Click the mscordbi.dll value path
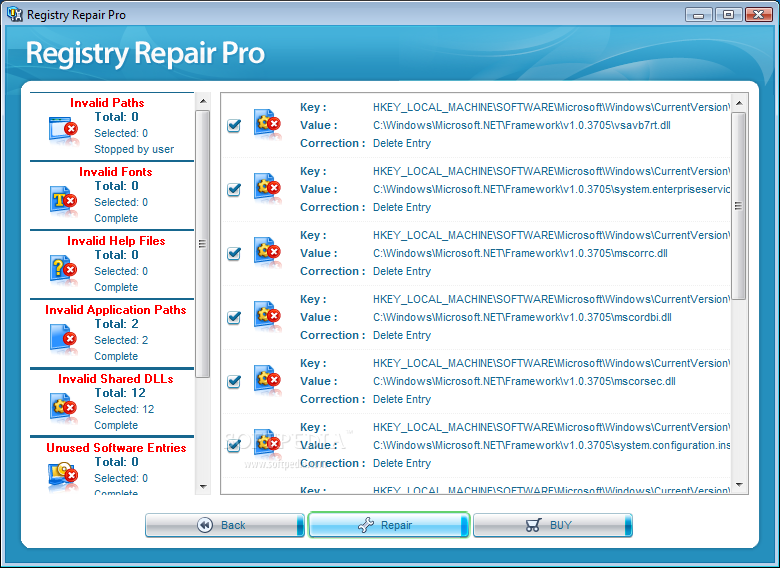The image size is (780, 568). pyautogui.click(x=522, y=317)
